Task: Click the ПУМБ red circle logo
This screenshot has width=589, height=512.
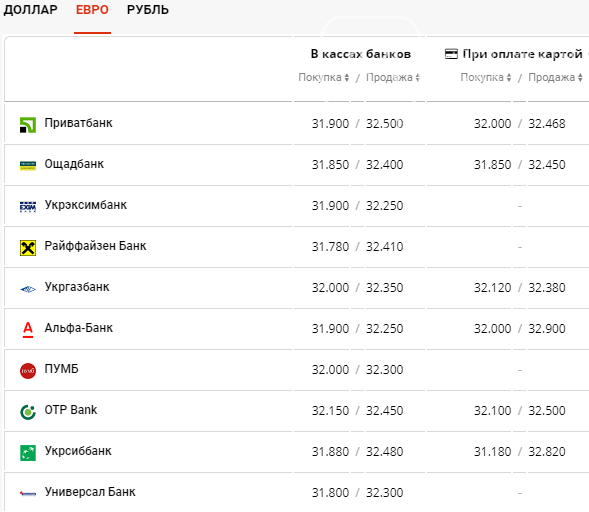Action: pos(28,371)
